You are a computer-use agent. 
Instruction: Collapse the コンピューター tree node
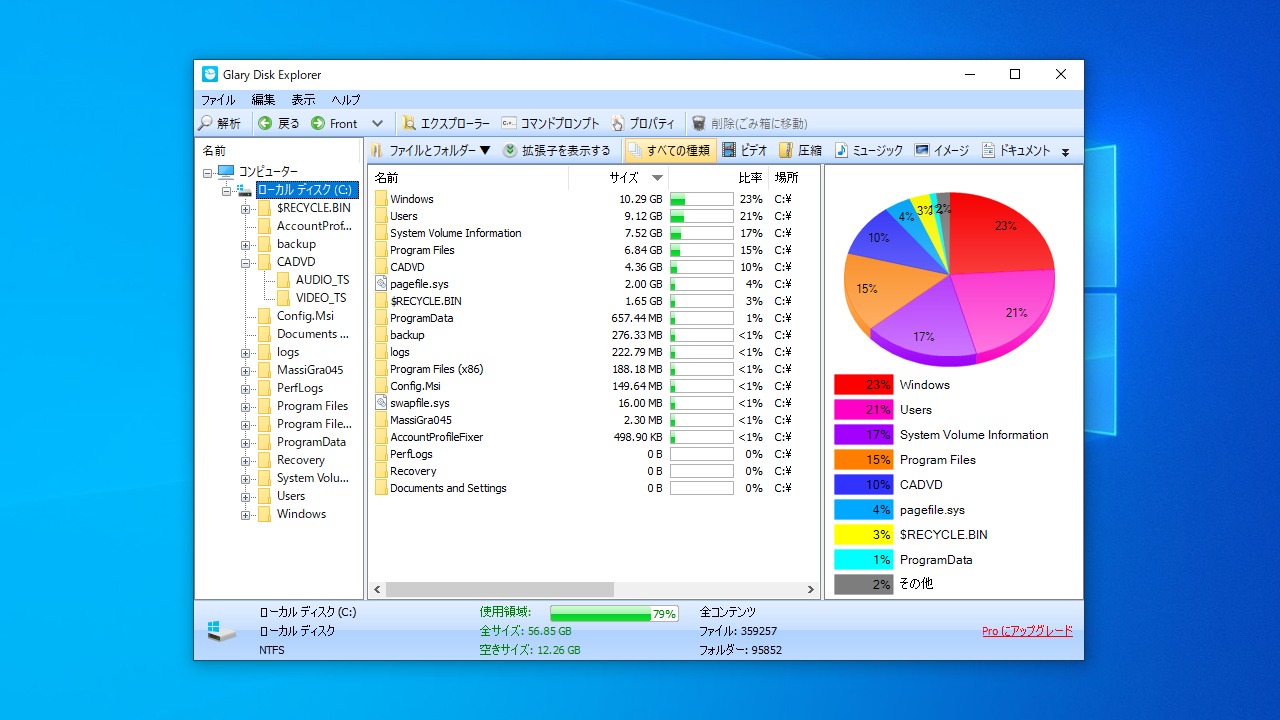point(208,172)
